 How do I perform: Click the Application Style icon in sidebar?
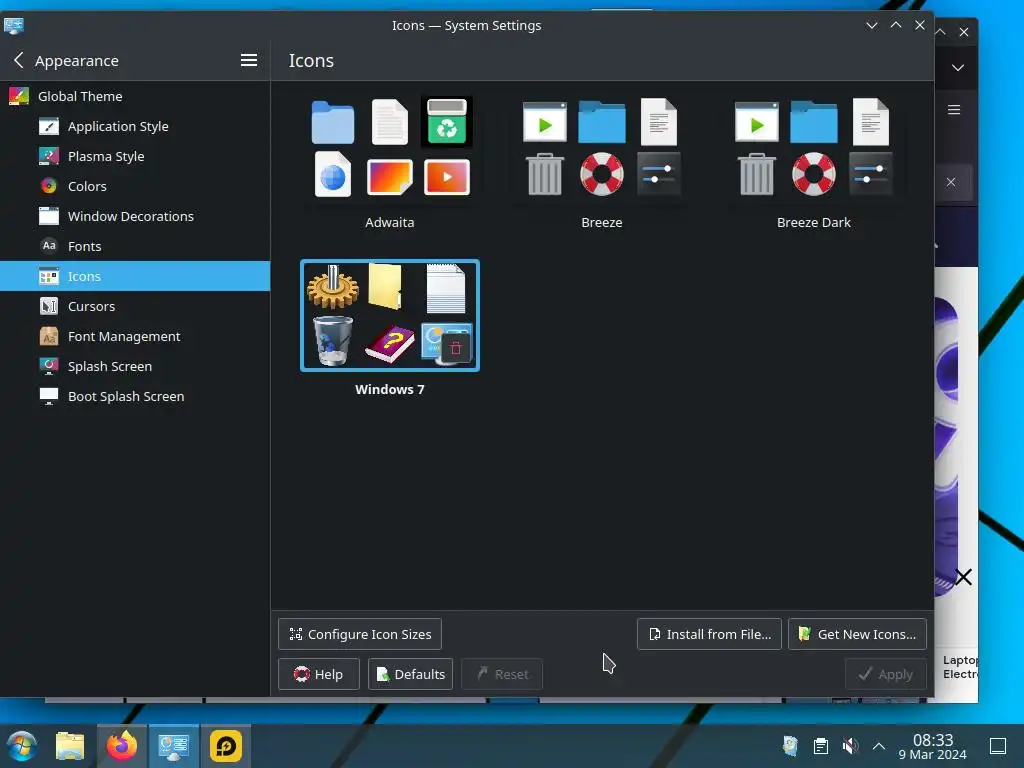tap(49, 126)
